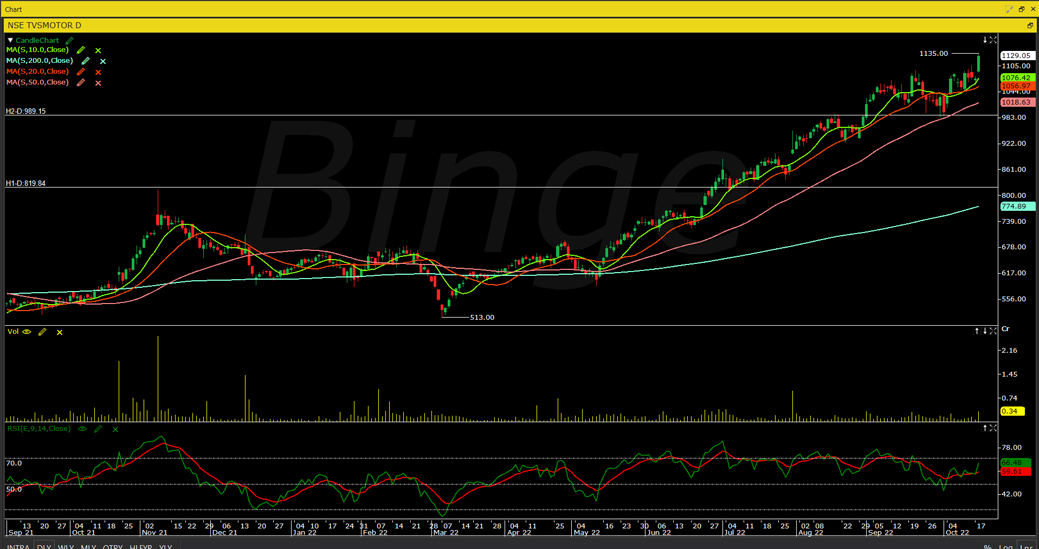Remove the MA(S,50.0,Close) indicator
1039x549 pixels.
pos(97,82)
